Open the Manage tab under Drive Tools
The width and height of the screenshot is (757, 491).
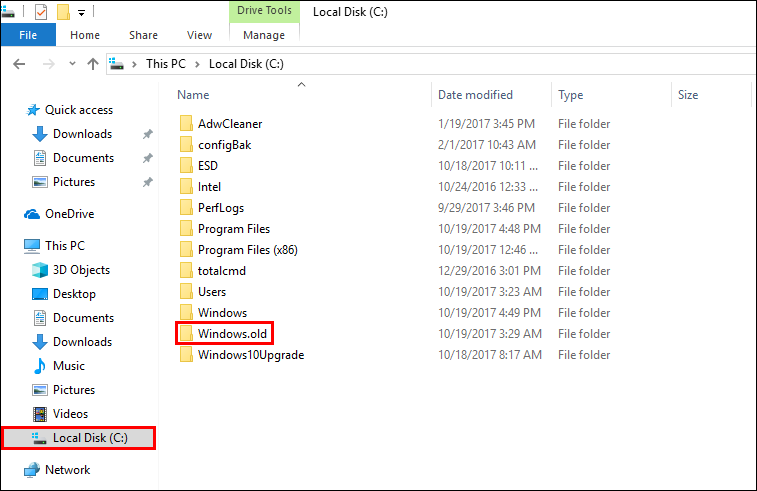click(264, 35)
